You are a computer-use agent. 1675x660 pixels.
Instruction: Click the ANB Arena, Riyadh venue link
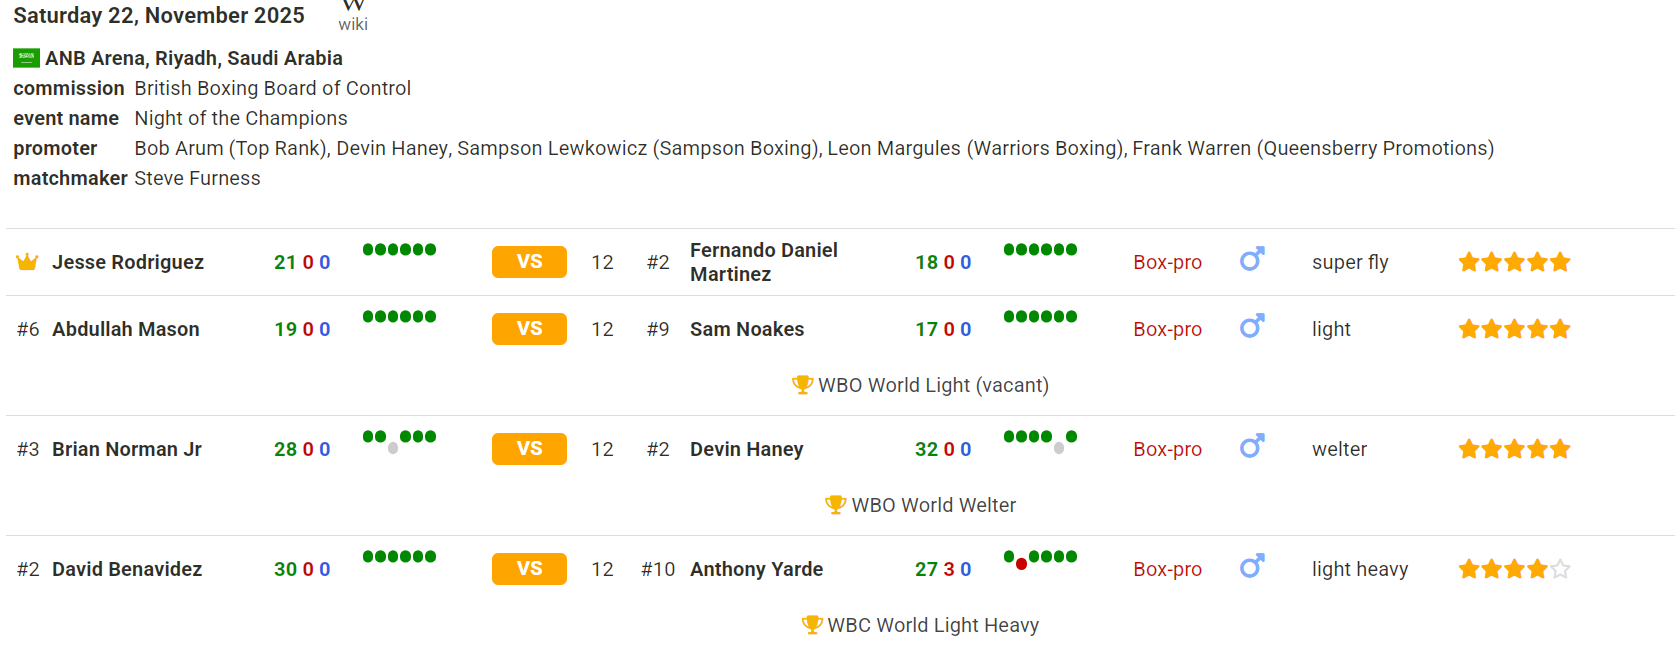(194, 58)
